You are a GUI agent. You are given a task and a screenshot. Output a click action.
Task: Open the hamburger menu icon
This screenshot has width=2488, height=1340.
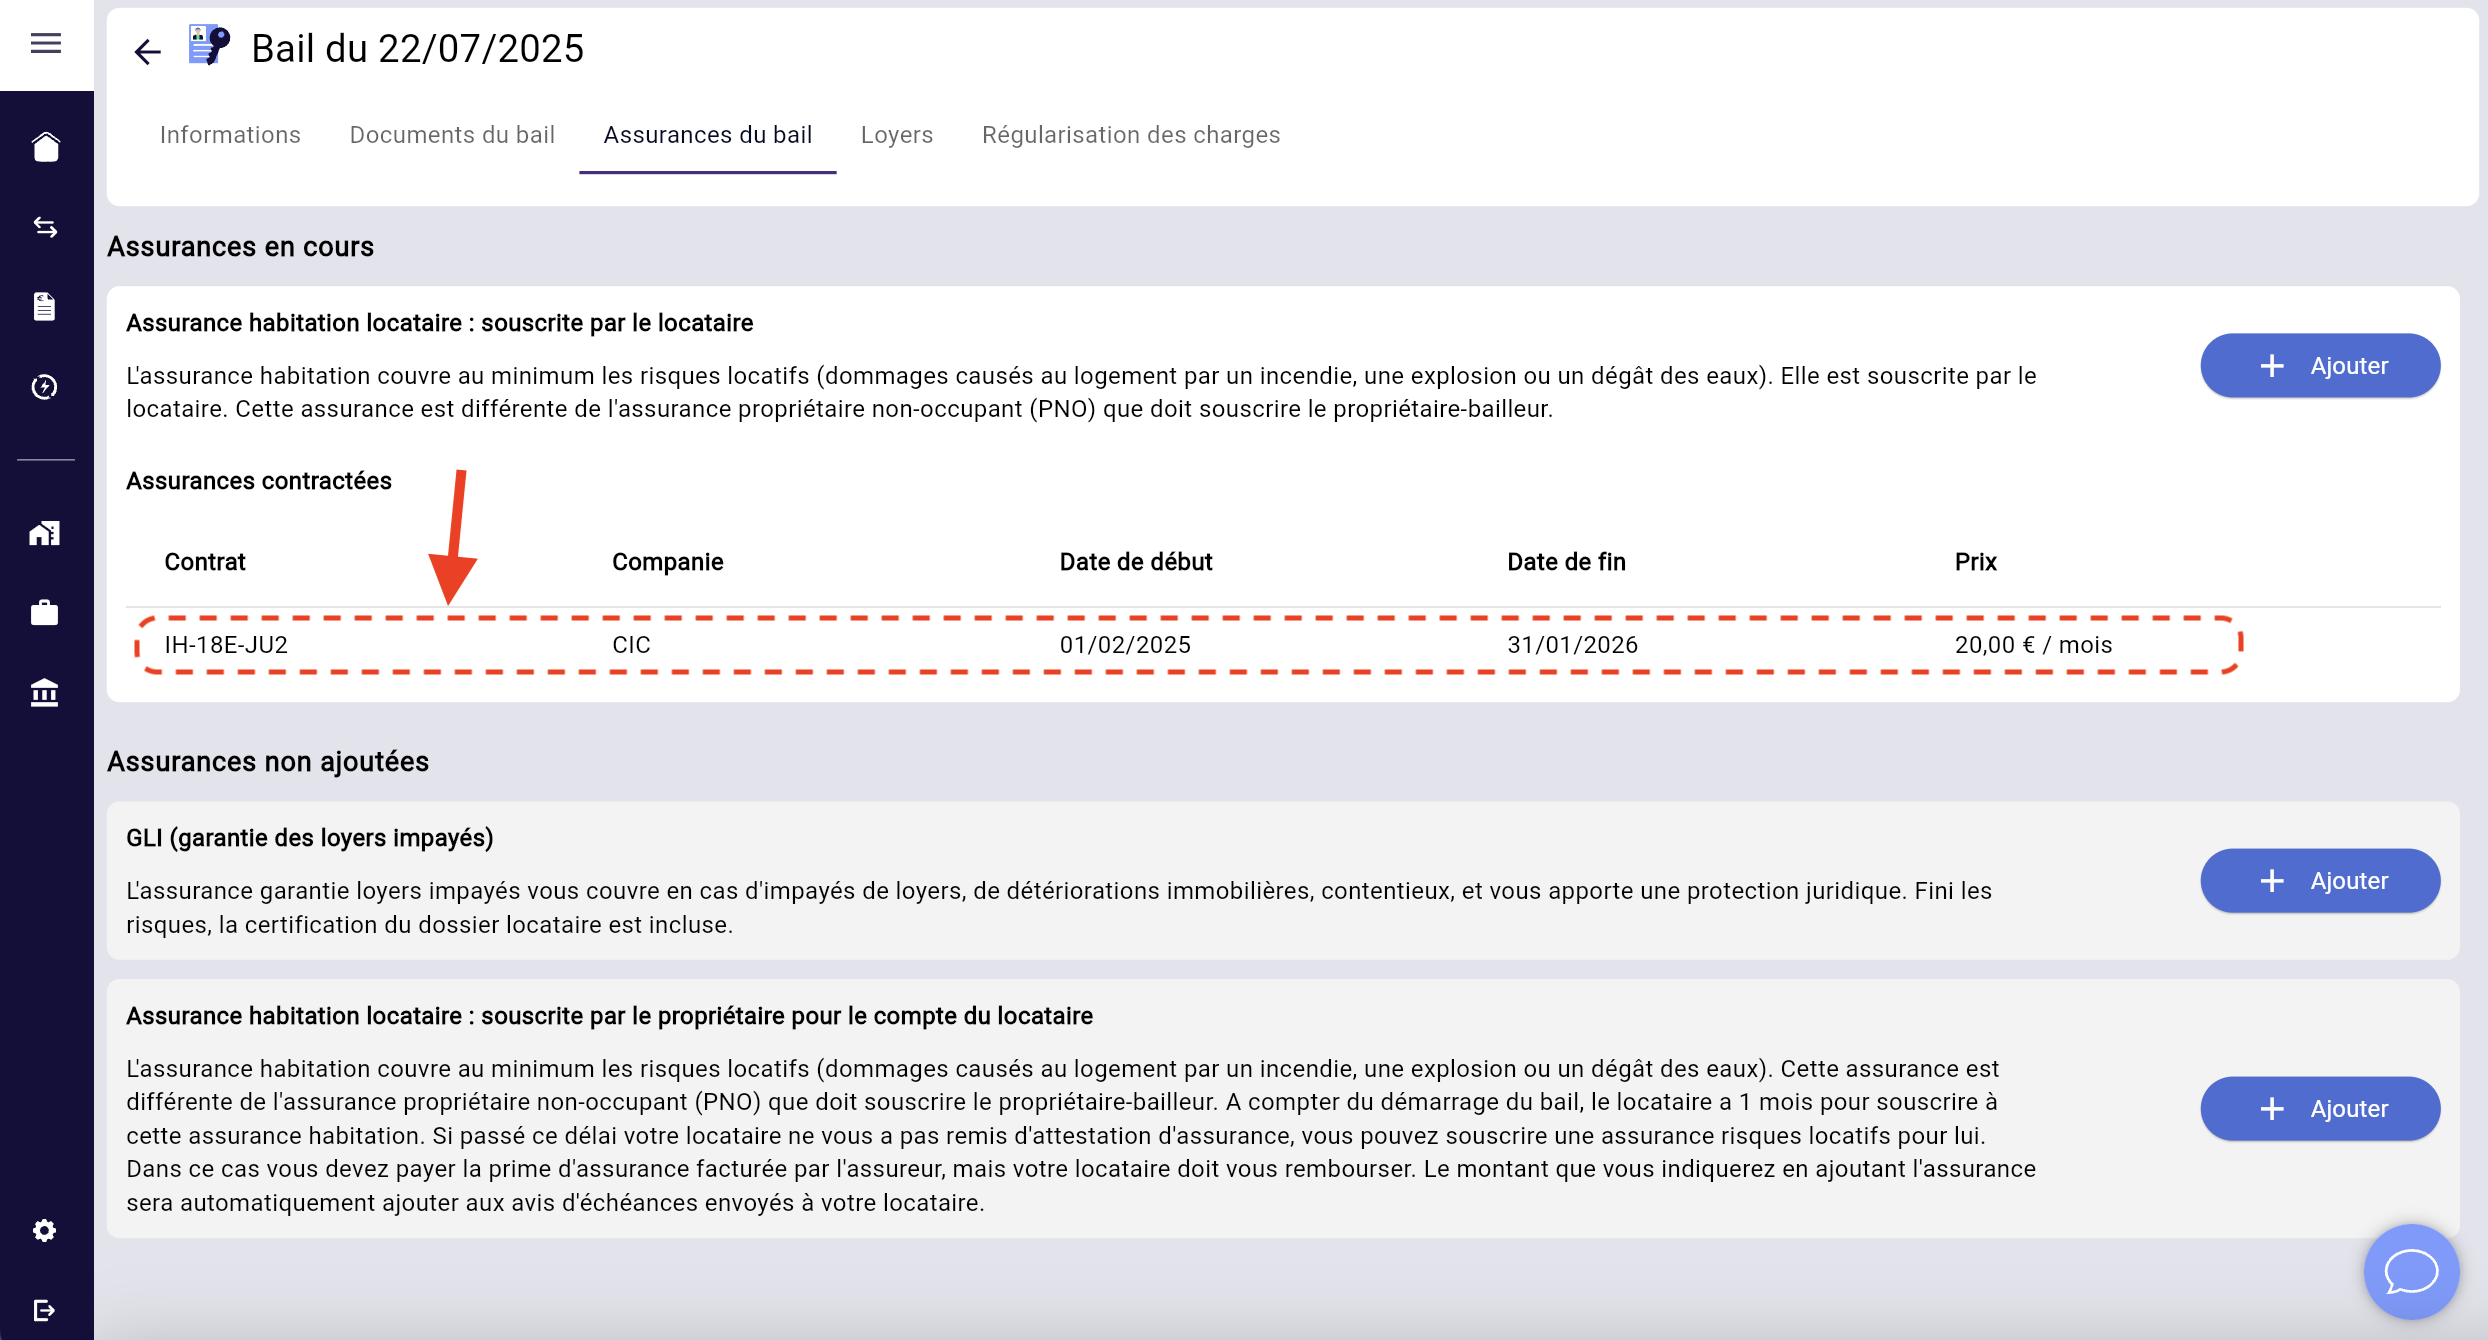click(46, 43)
